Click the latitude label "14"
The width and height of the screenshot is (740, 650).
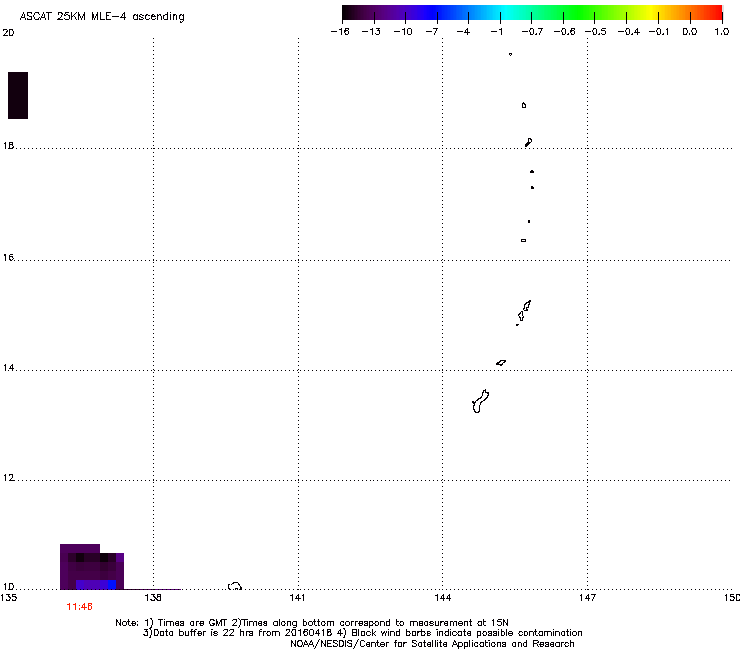8,368
